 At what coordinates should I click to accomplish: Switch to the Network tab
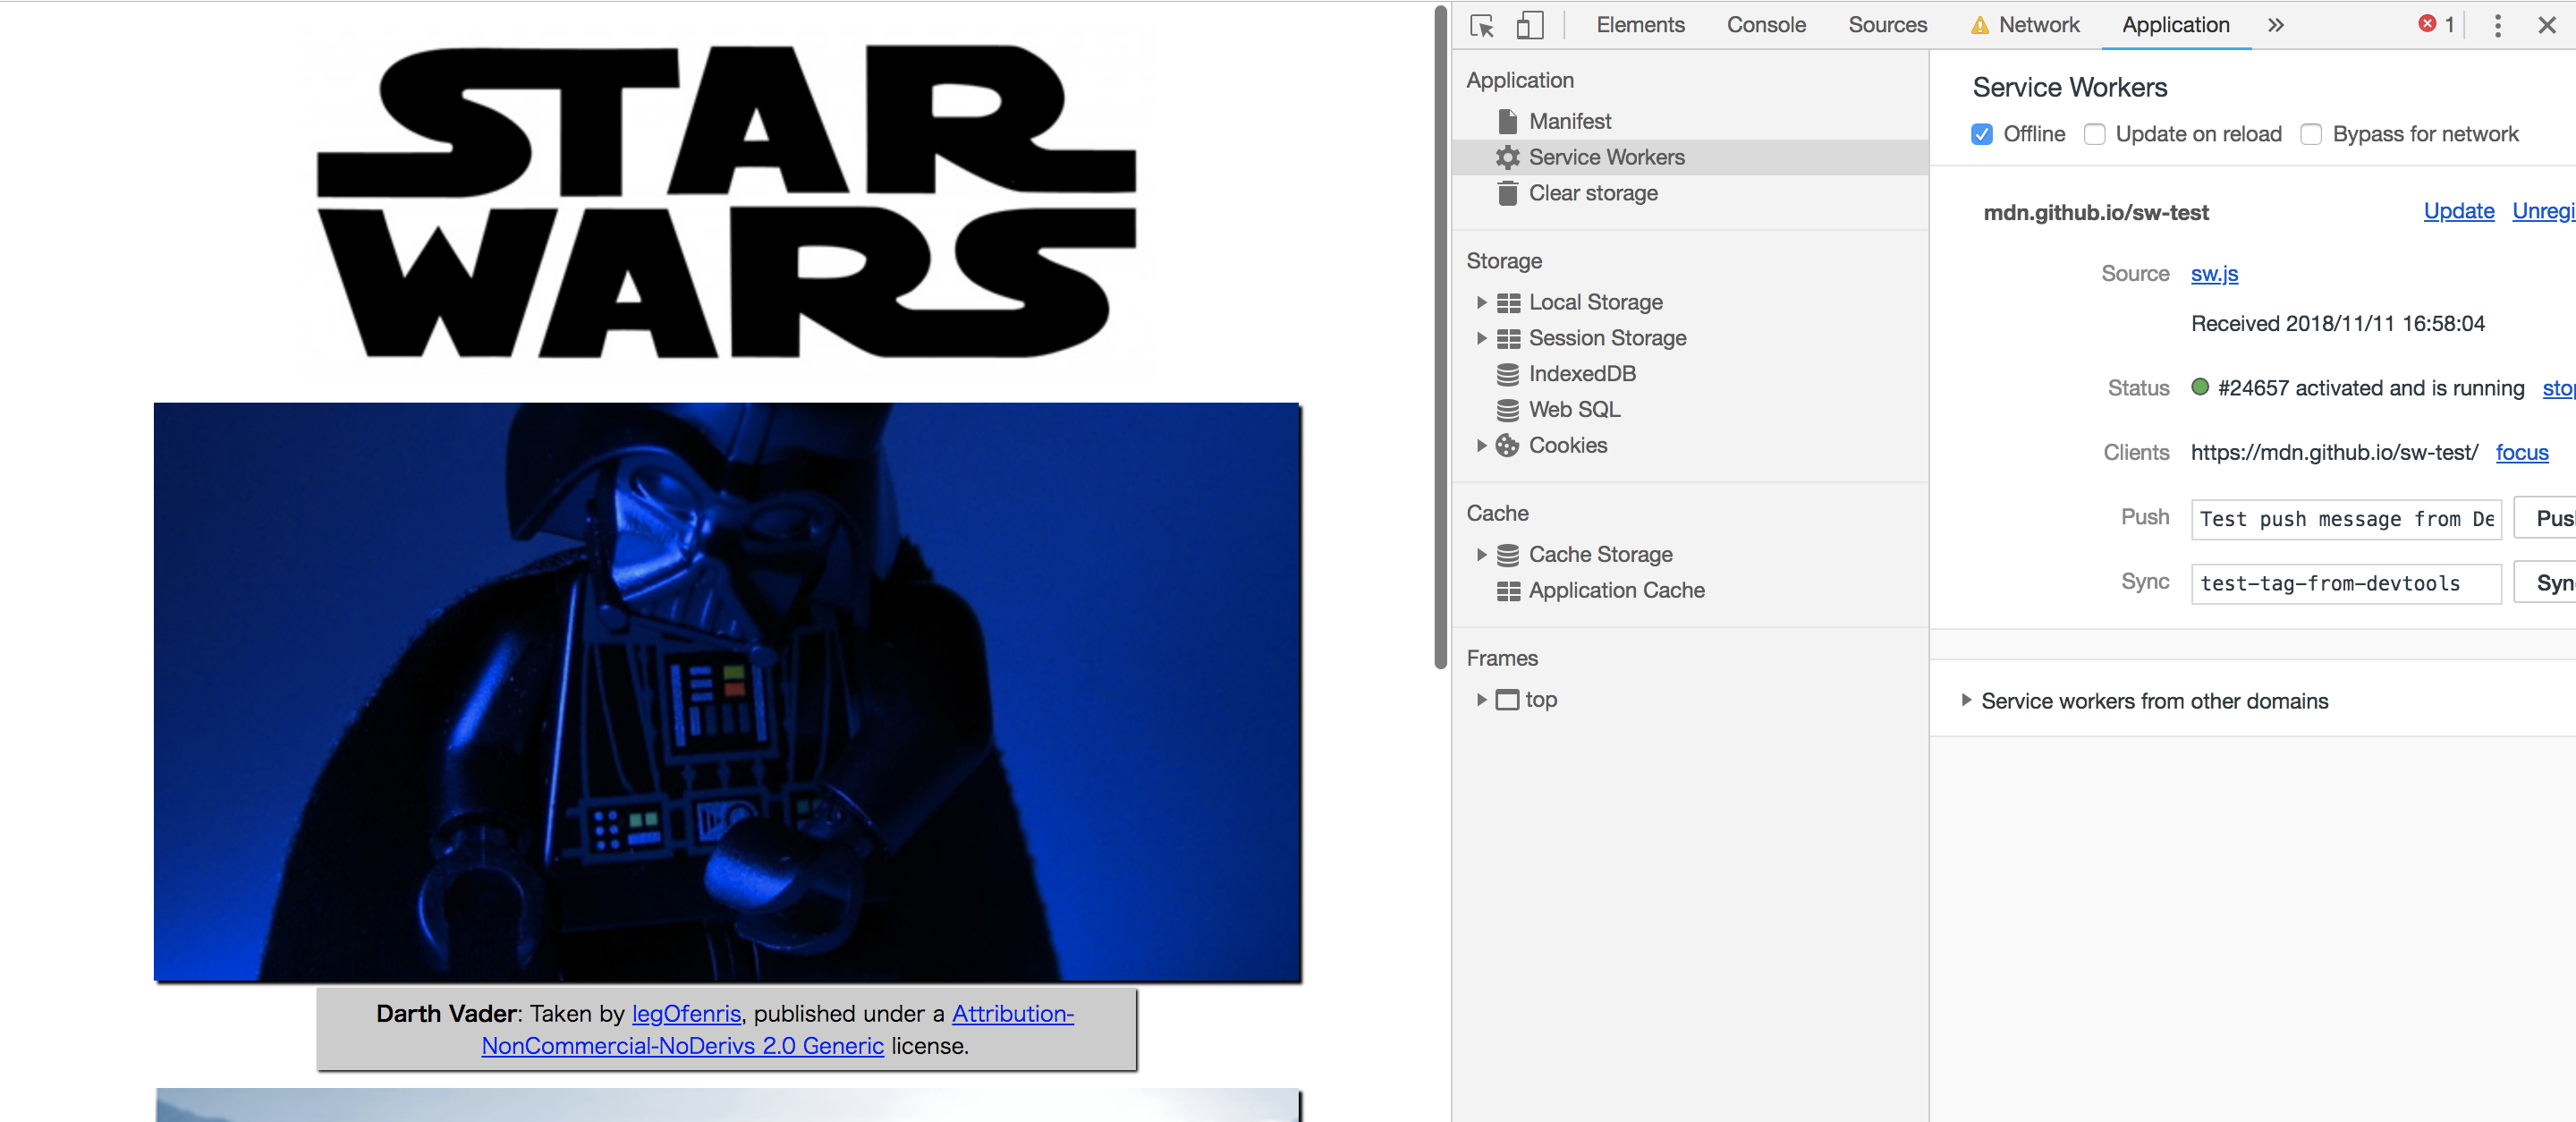(2038, 25)
